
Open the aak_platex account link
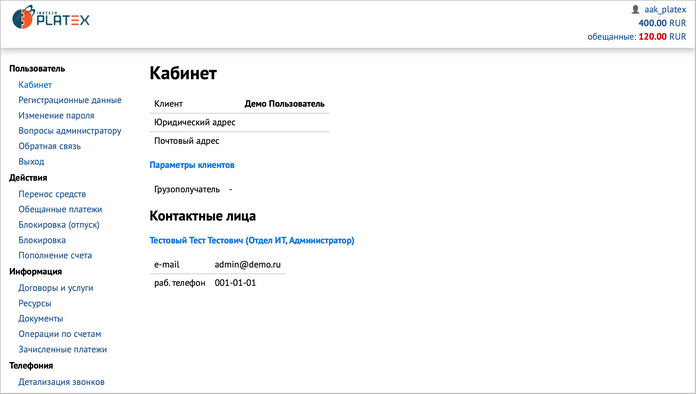pos(665,9)
